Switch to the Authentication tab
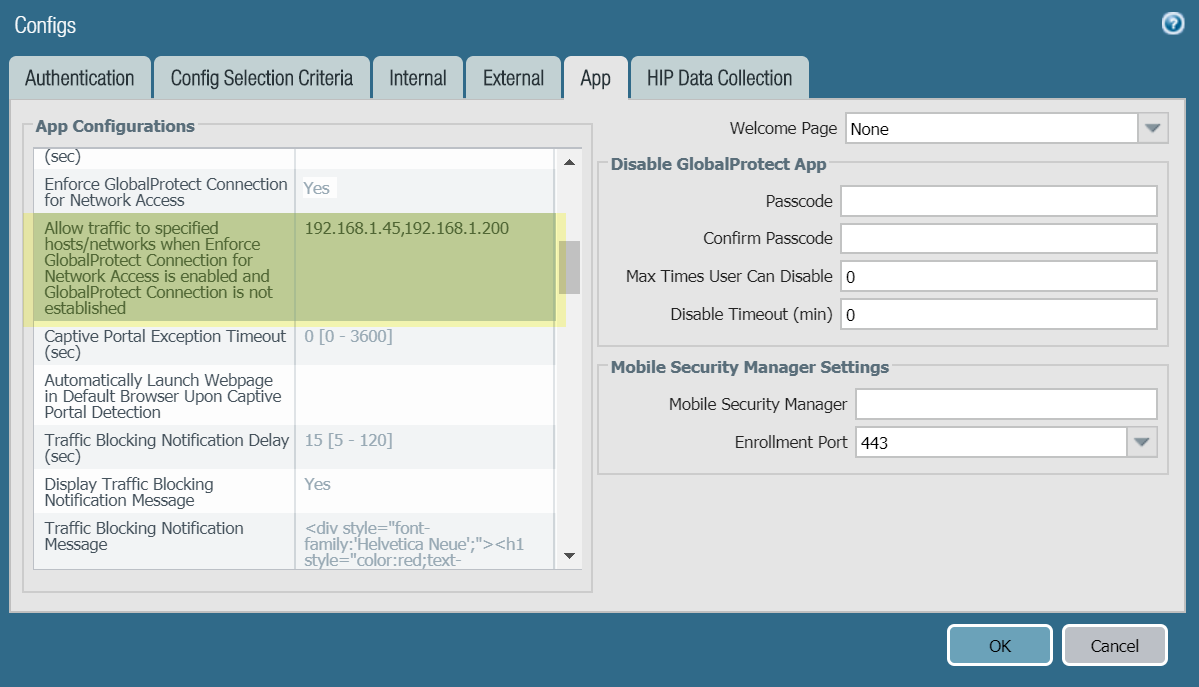 click(x=80, y=78)
